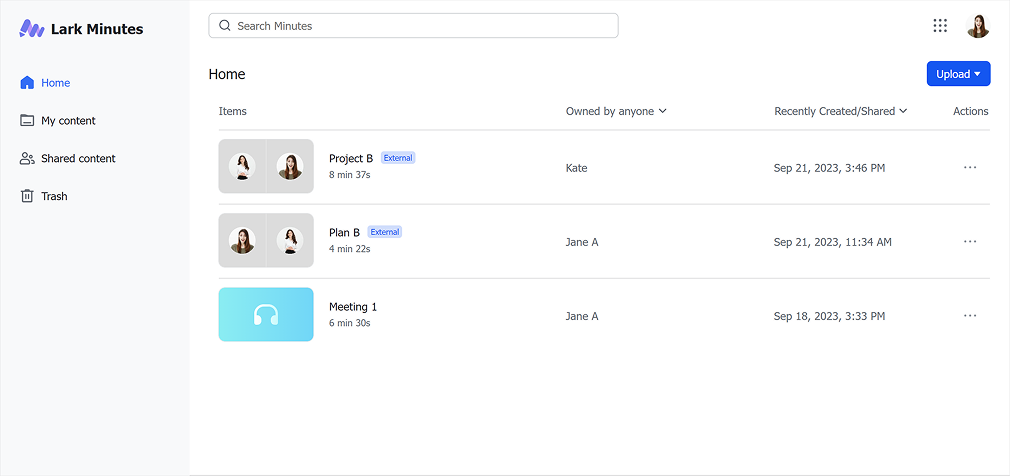Open the user profile avatar

coord(978,26)
